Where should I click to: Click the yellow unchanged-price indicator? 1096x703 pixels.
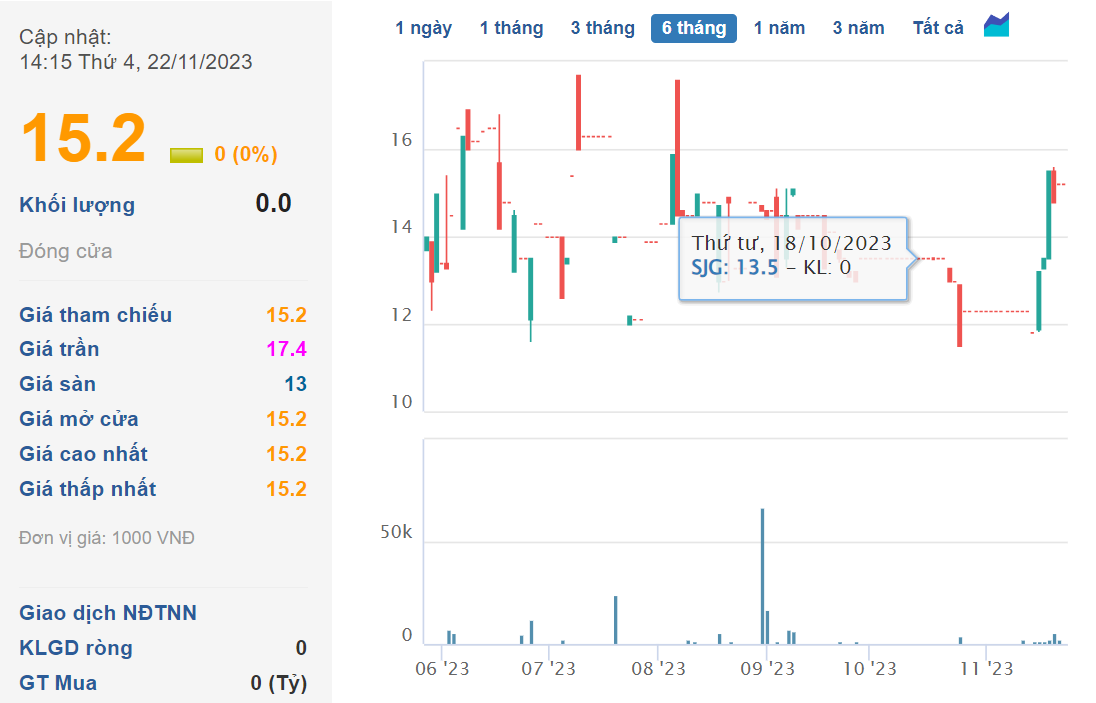point(186,155)
